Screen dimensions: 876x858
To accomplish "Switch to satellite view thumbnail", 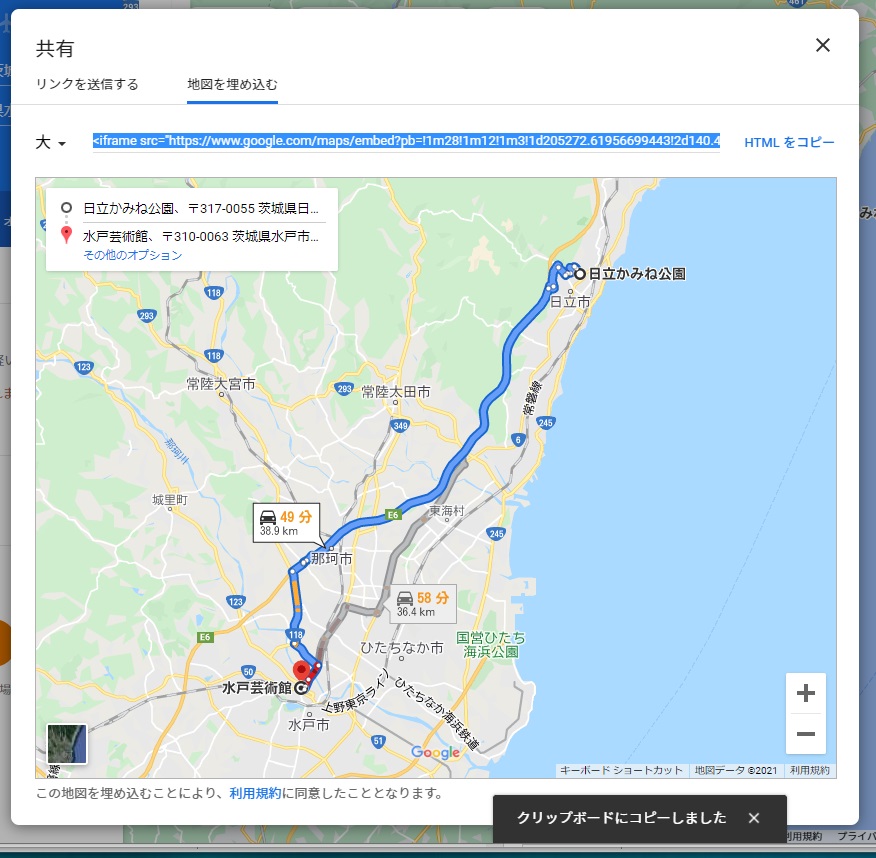I will pyautogui.click(x=66, y=743).
